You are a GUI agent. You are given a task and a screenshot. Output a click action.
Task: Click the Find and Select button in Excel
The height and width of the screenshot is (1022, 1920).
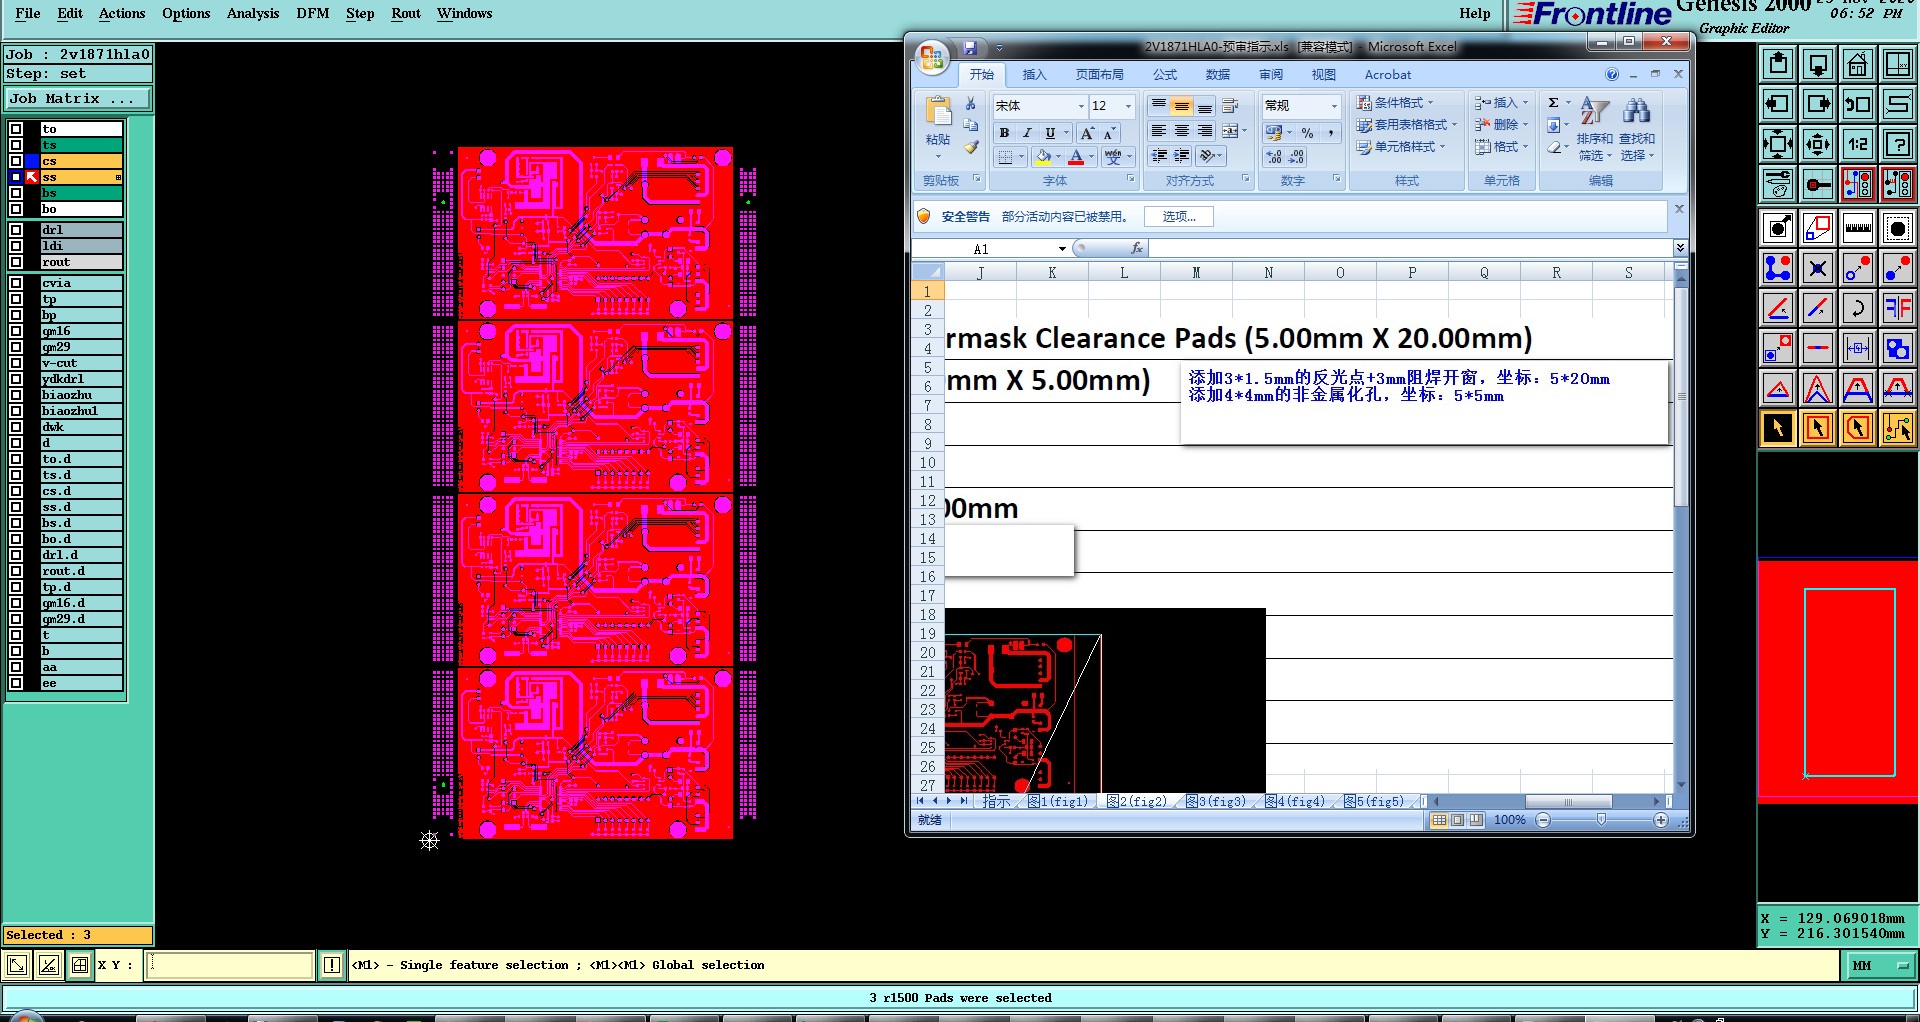tap(1637, 129)
